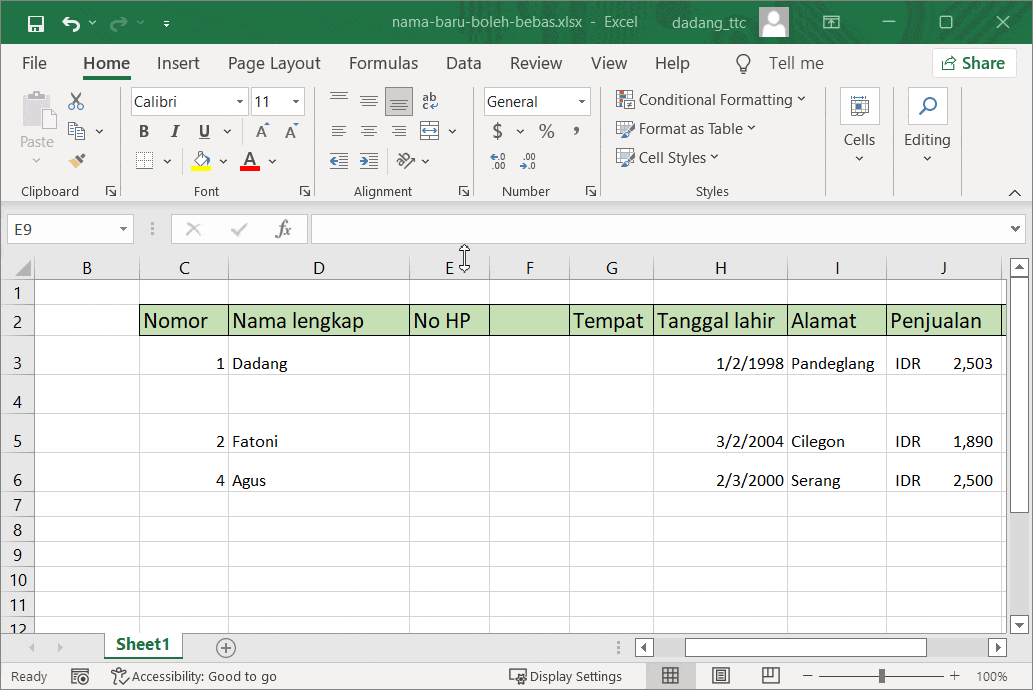Screen dimensions: 1033x690
Task: Toggle the Wrap Text option
Action: (428, 99)
